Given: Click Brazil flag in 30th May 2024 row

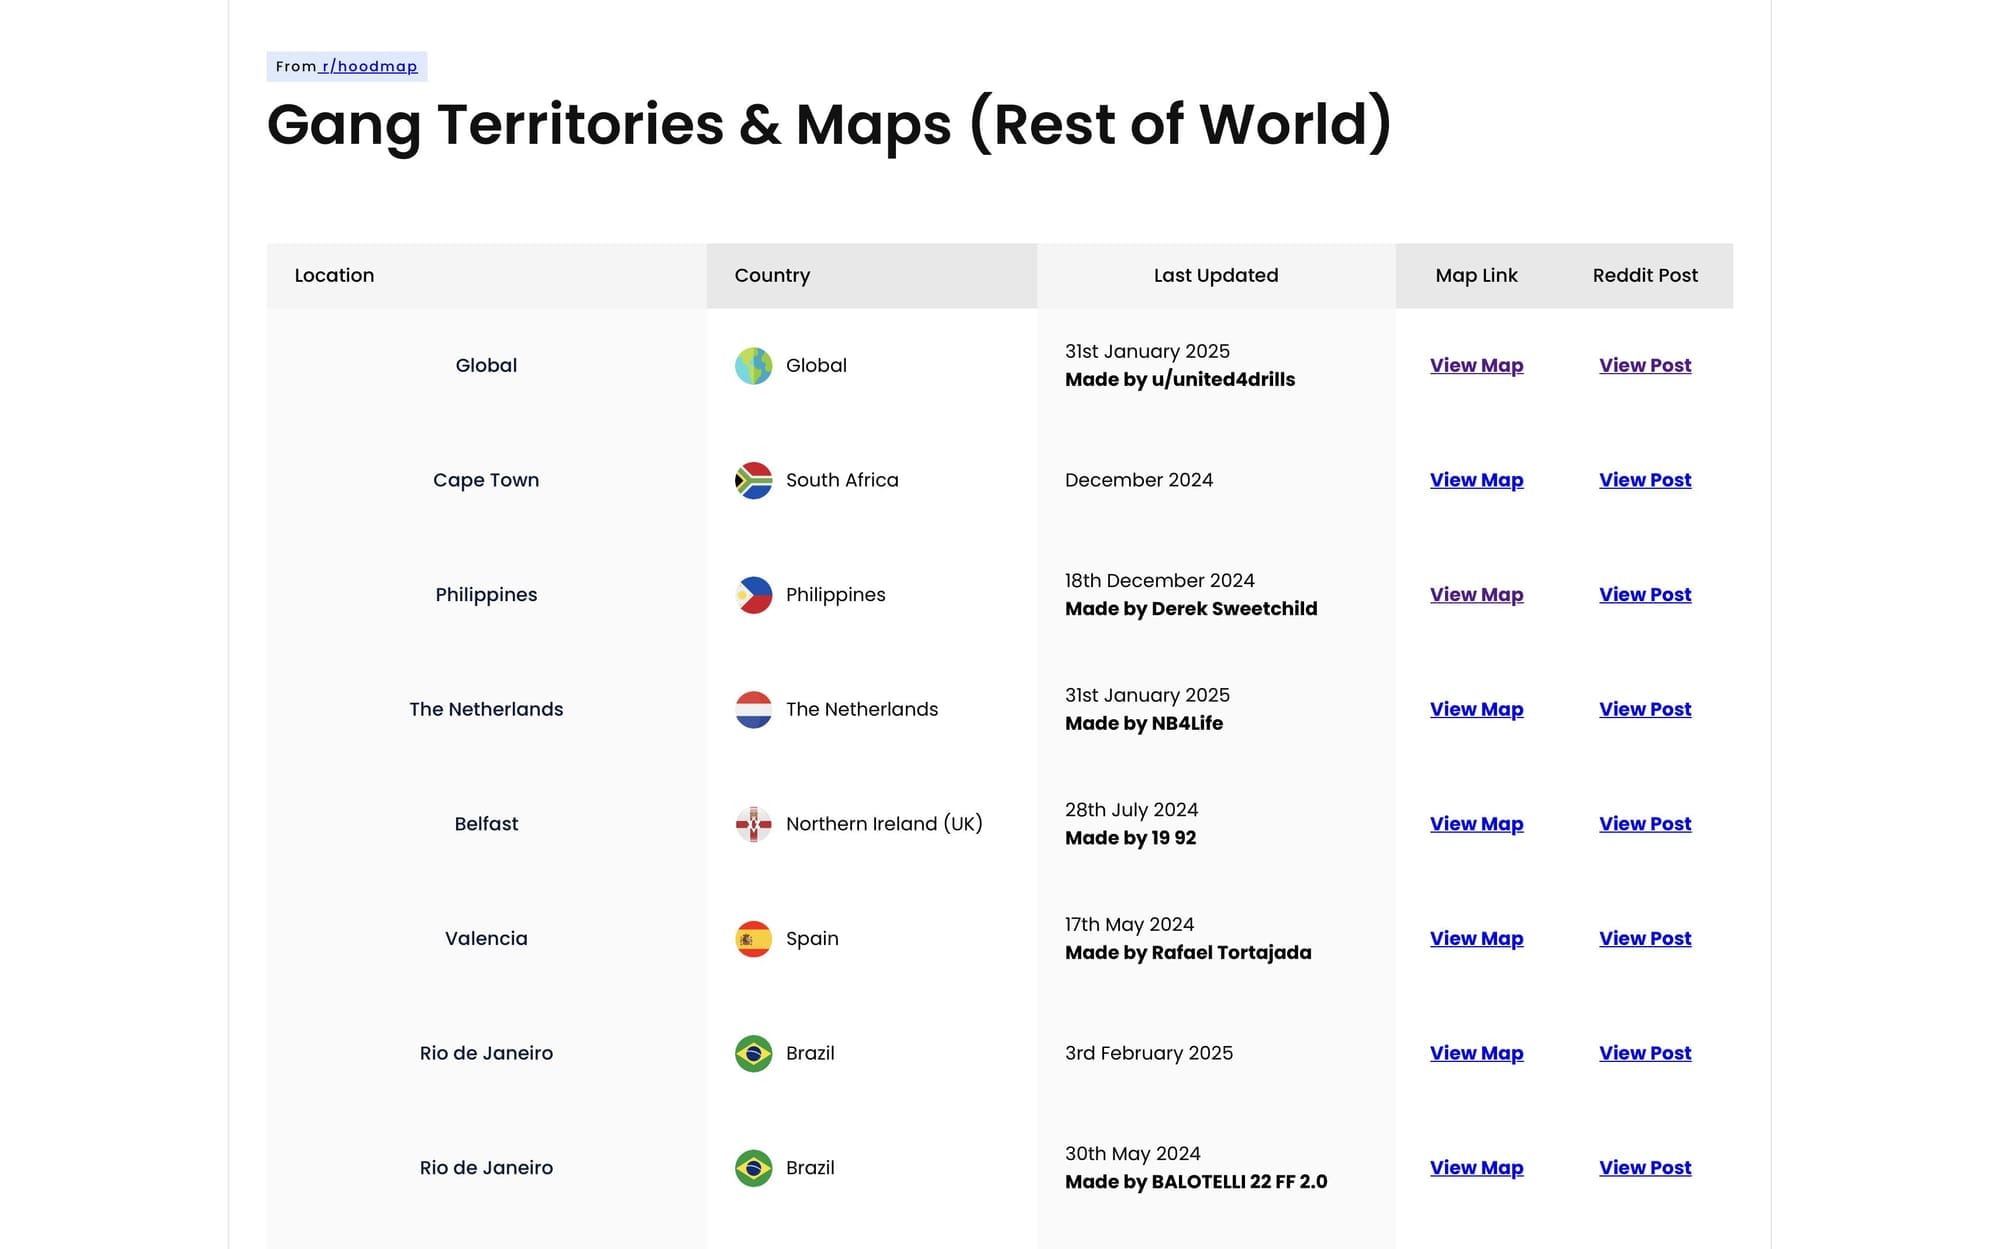Looking at the screenshot, I should click(753, 1168).
